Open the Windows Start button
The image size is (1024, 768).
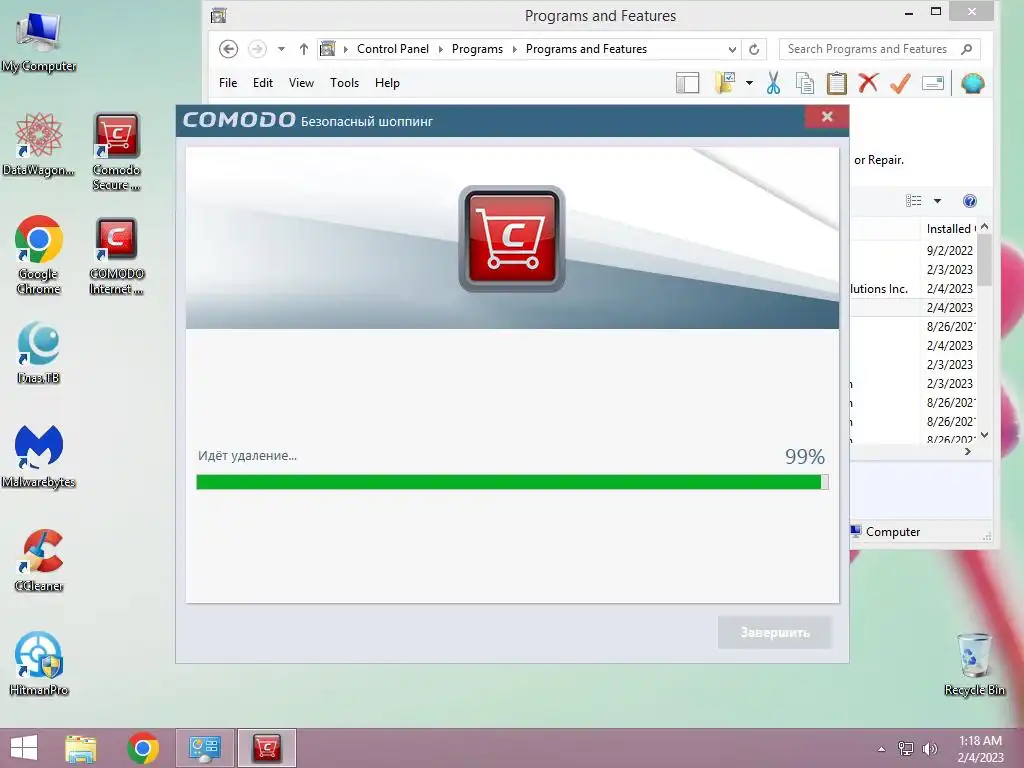(24, 748)
